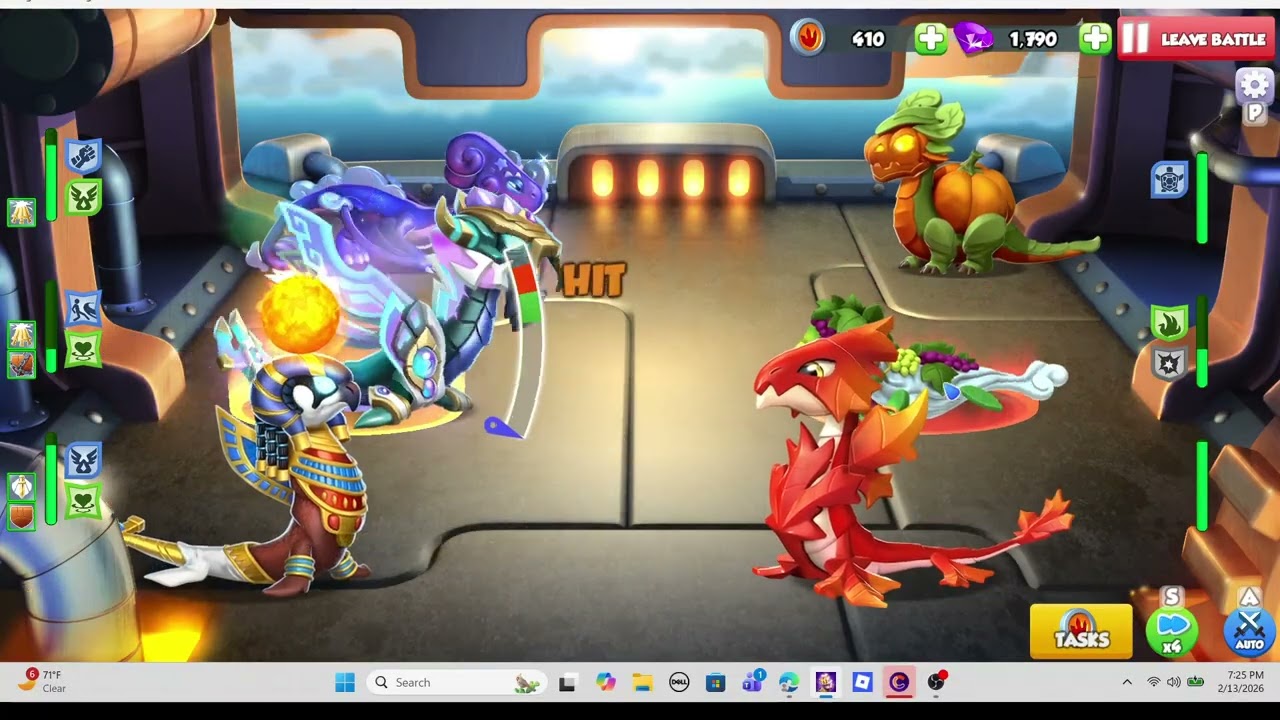Add more fire tokens with the plus button
The width and height of the screenshot is (1280, 720).
click(930, 39)
